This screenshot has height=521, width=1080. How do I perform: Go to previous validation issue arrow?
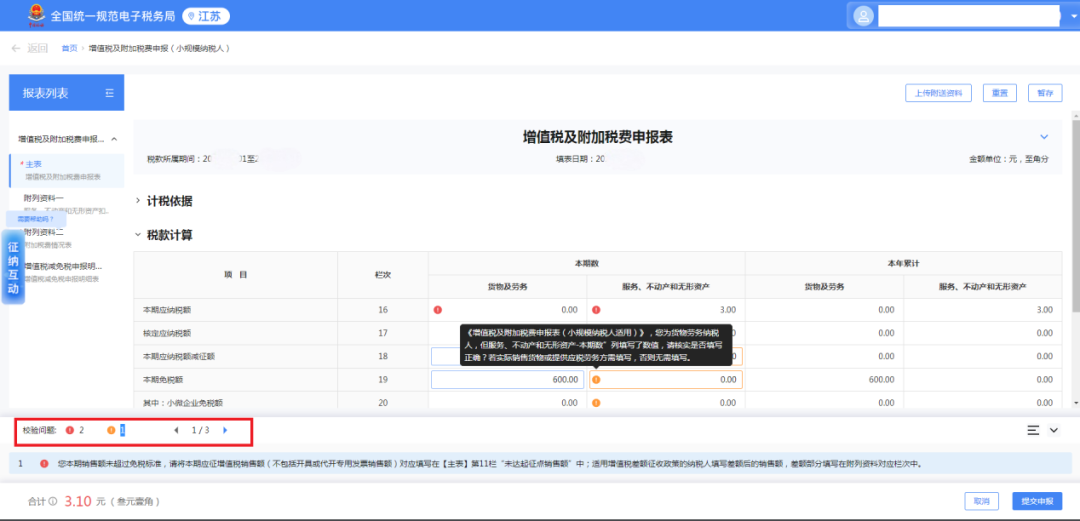177,430
